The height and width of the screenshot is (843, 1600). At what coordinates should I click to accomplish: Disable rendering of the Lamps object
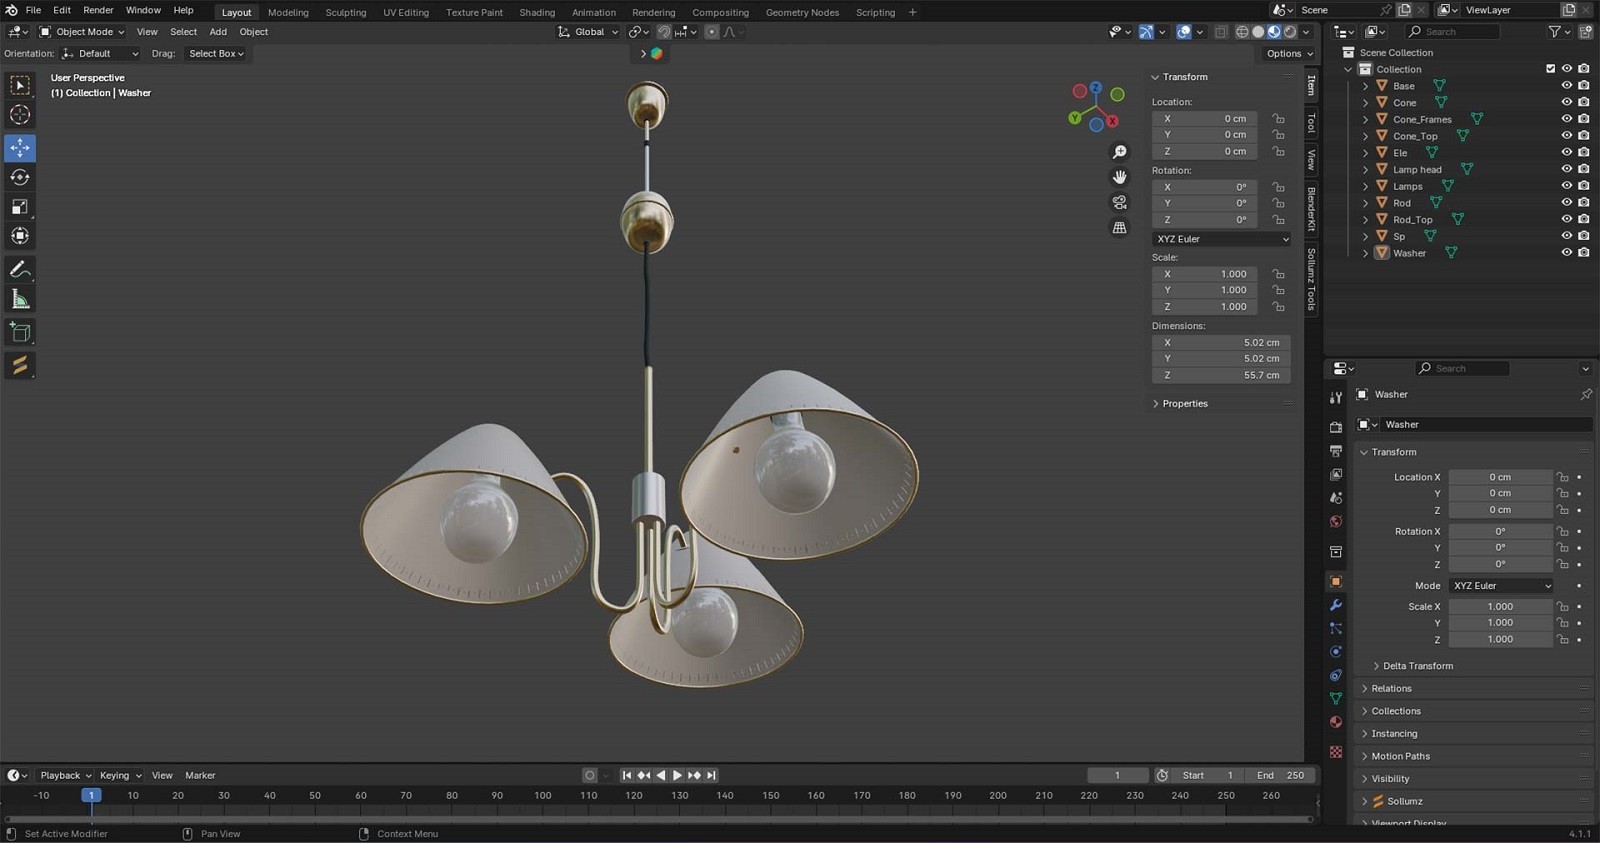[1584, 186]
